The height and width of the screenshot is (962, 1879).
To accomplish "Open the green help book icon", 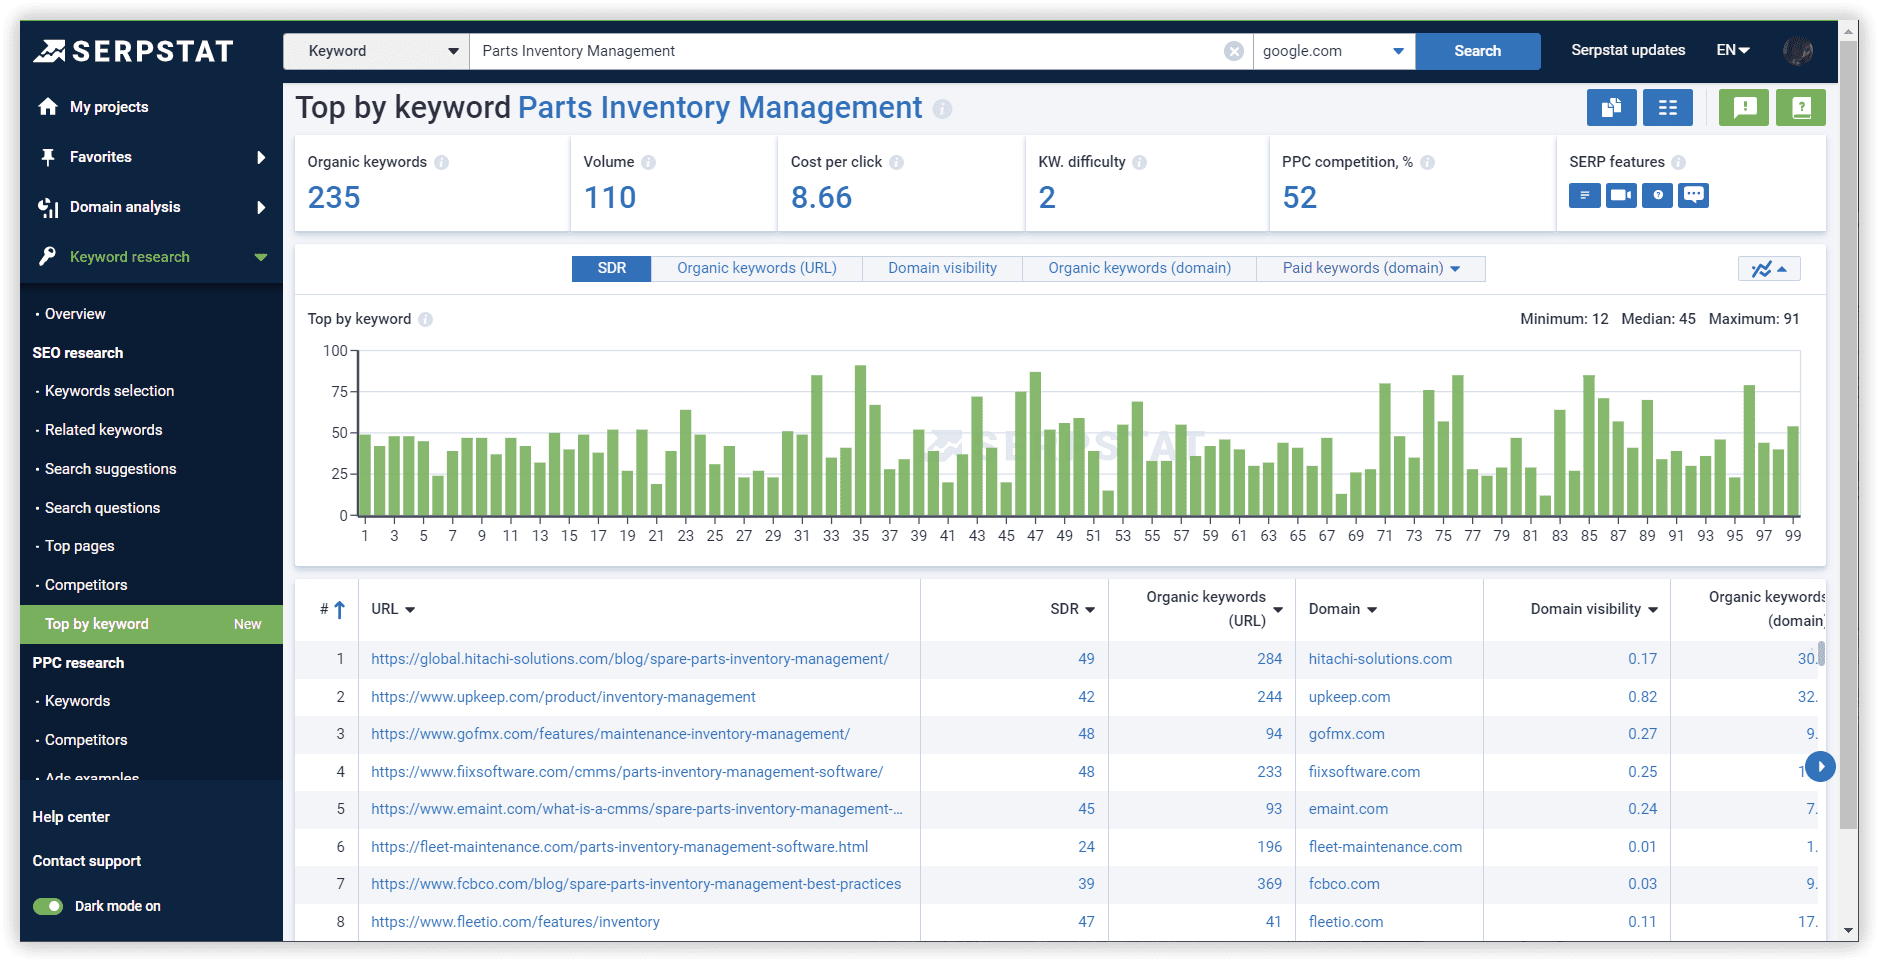I will pos(1800,108).
